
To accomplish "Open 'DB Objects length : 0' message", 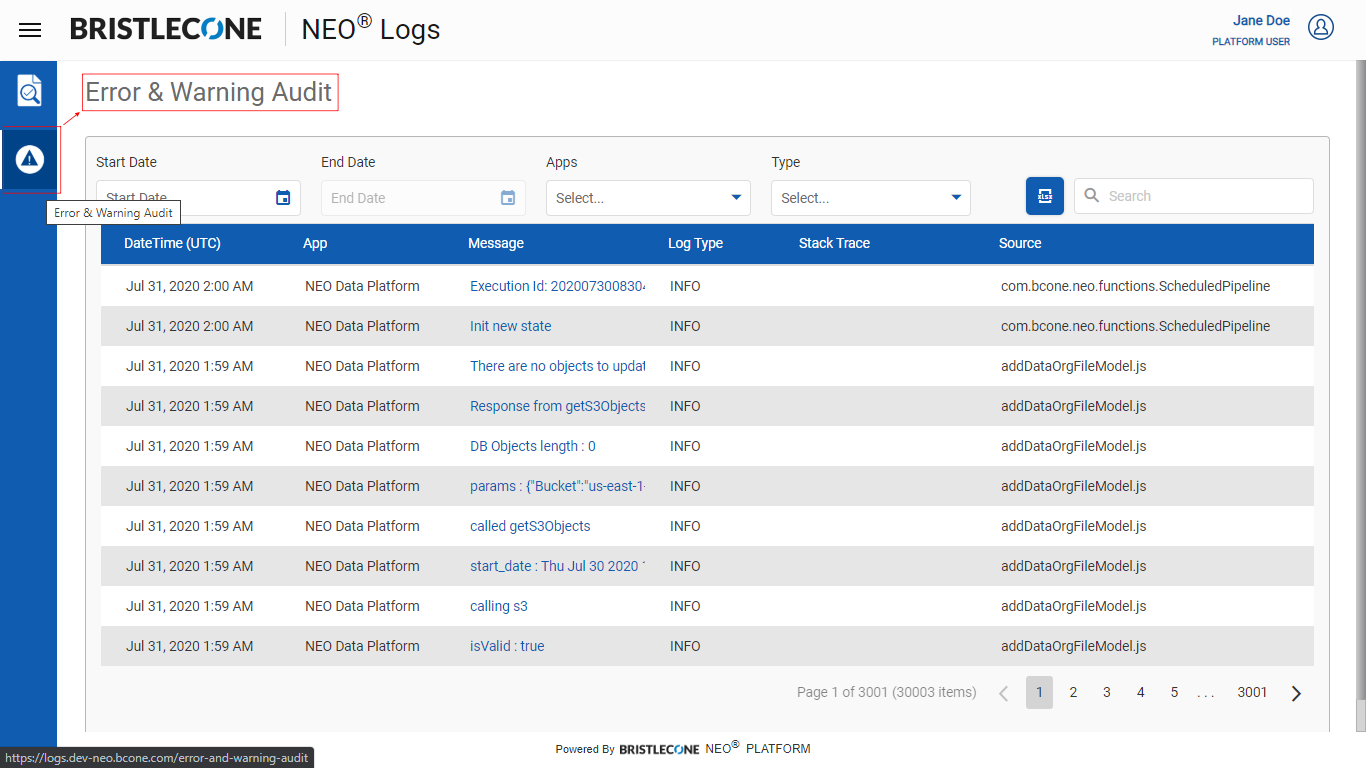I will pos(533,446).
